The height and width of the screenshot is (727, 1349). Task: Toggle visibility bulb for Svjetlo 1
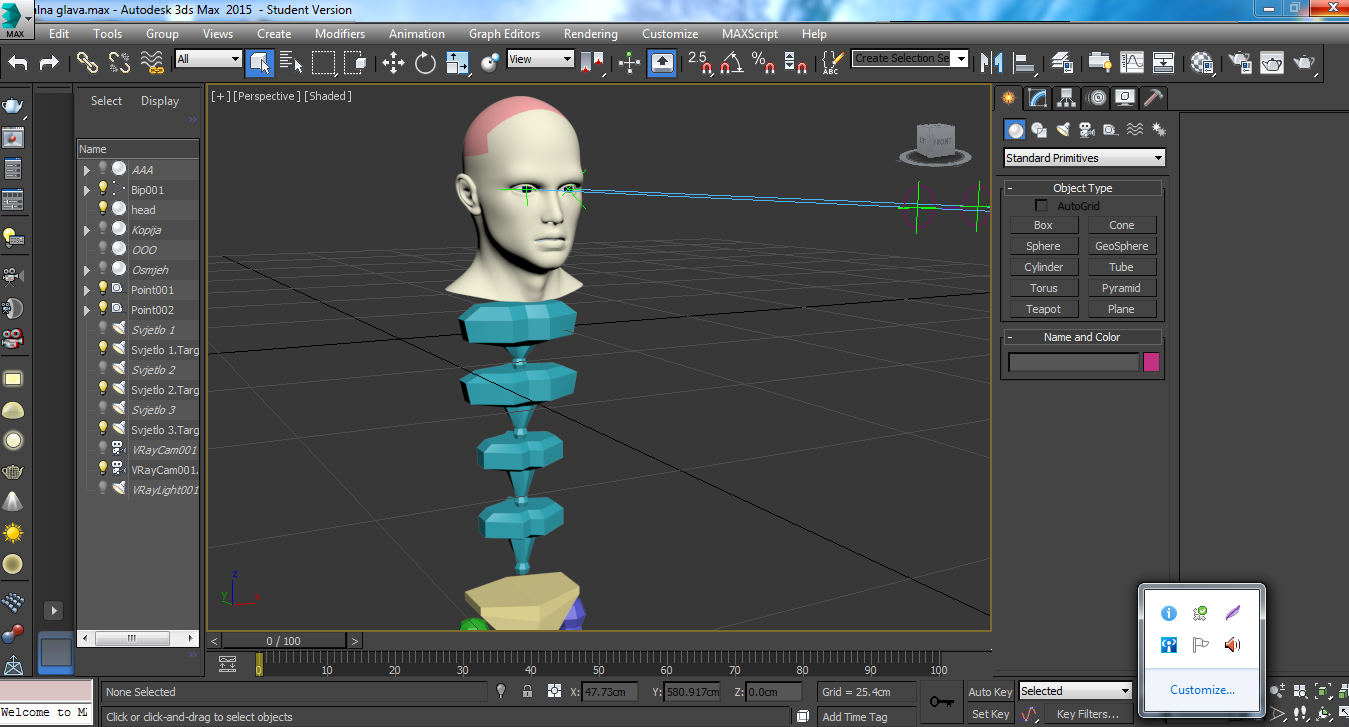tap(102, 329)
